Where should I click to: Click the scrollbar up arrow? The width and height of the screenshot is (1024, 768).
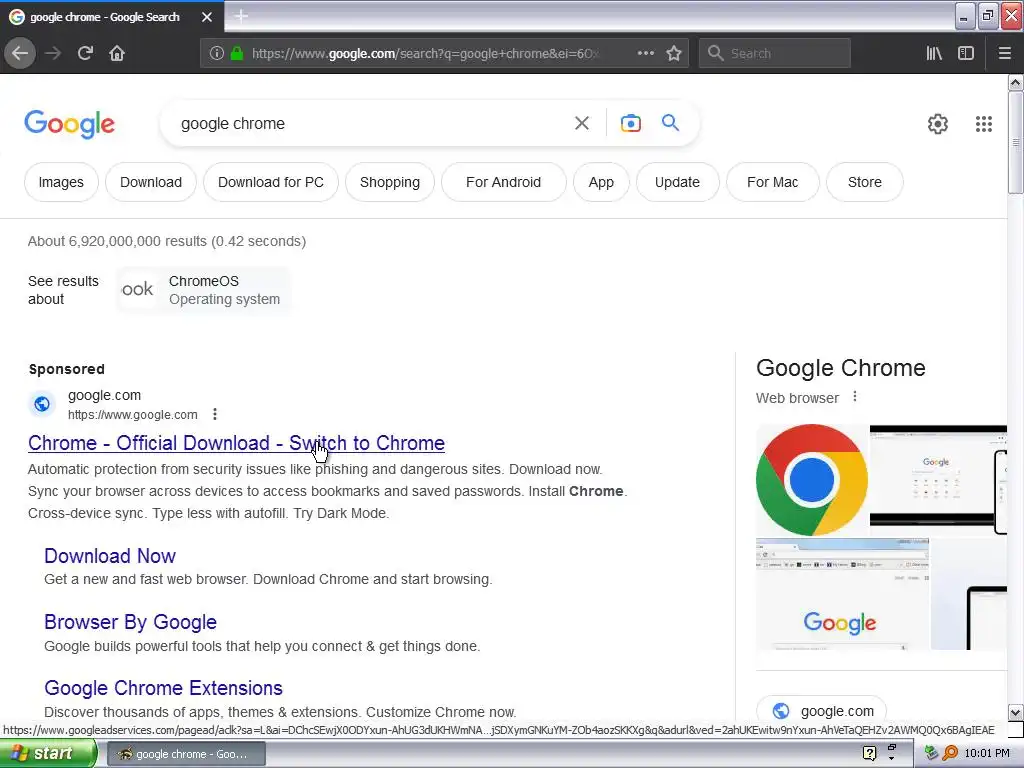(x=1015, y=83)
